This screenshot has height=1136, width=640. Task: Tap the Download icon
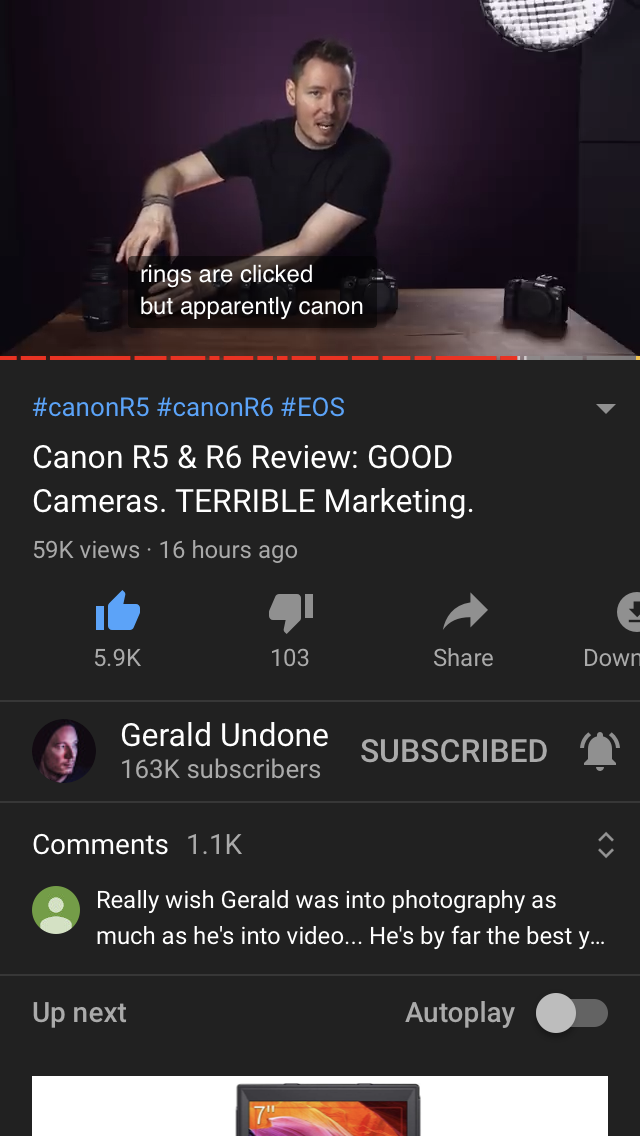tap(629, 612)
